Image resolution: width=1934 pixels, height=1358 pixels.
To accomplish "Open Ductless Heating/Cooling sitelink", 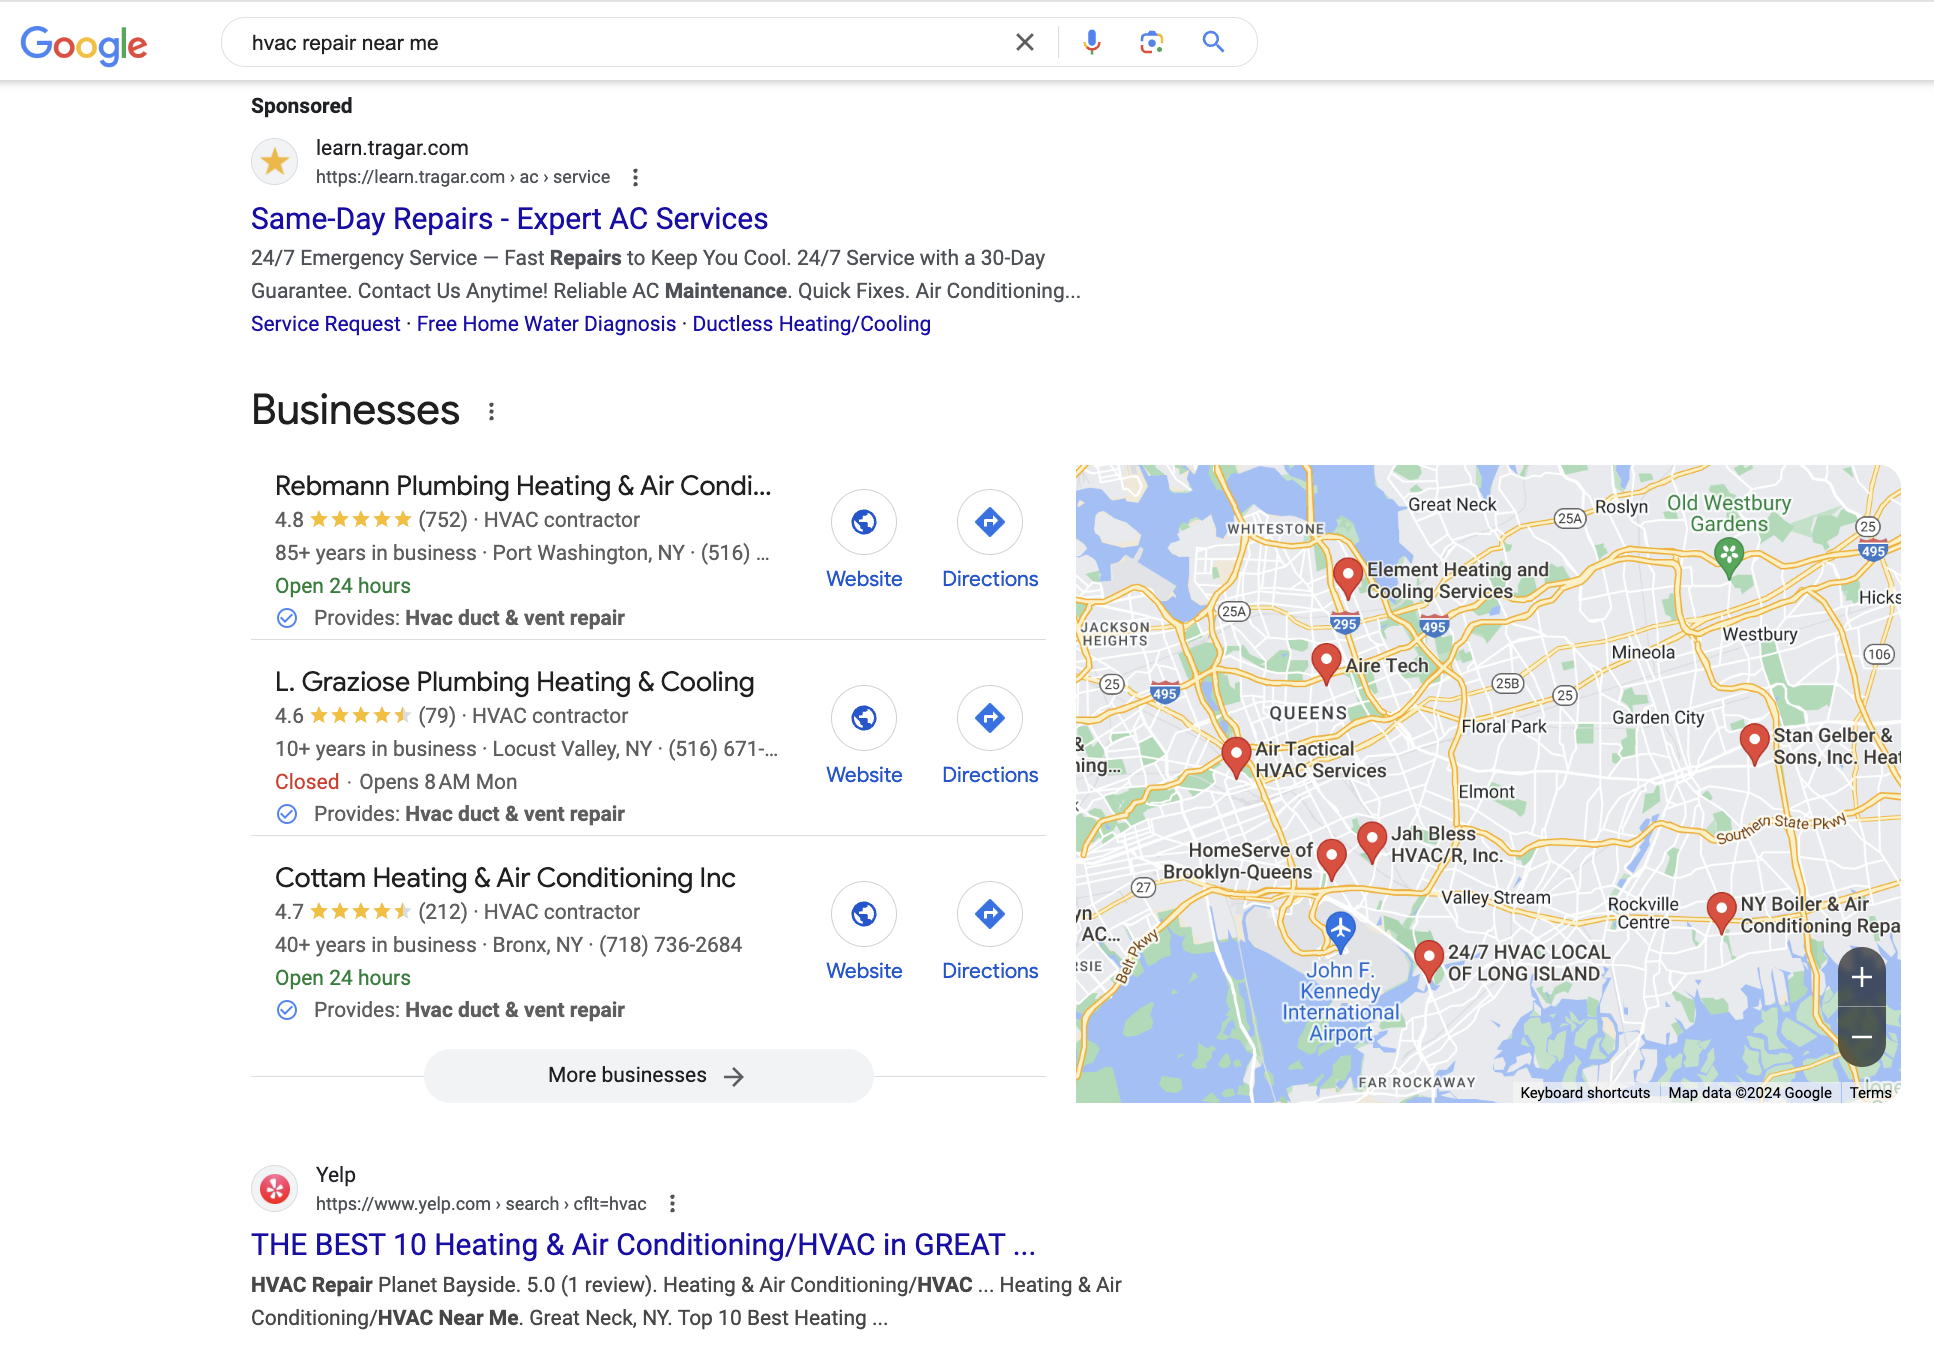I will click(811, 324).
